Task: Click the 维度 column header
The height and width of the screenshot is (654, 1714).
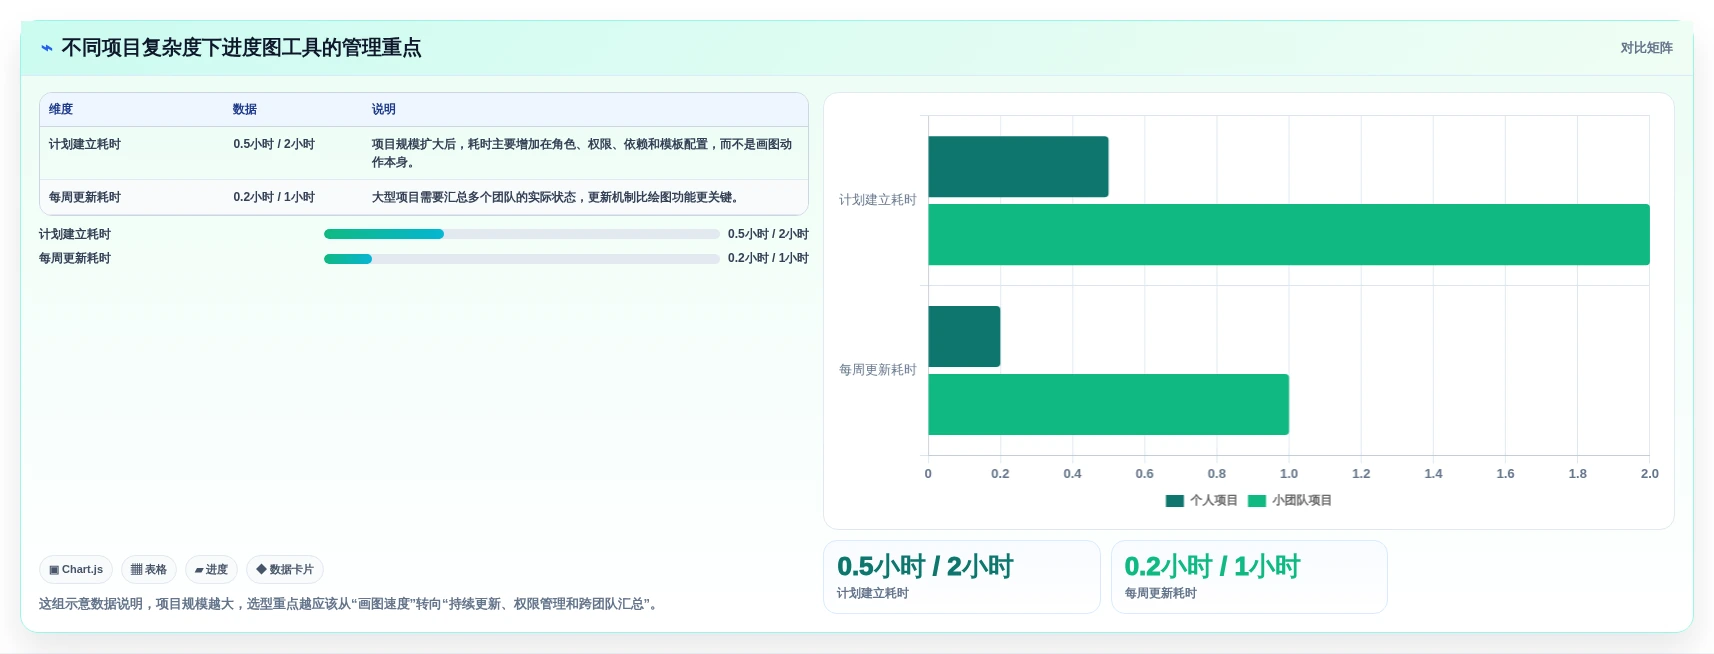Action: 61,109
